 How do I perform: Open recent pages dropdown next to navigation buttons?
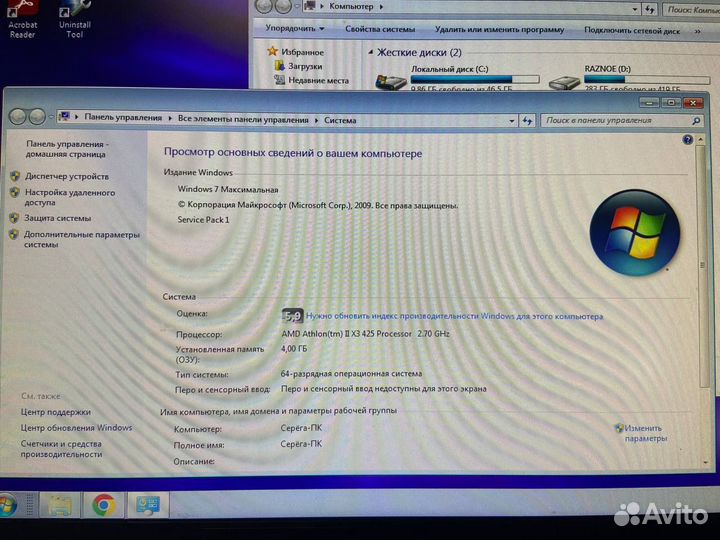click(x=51, y=117)
